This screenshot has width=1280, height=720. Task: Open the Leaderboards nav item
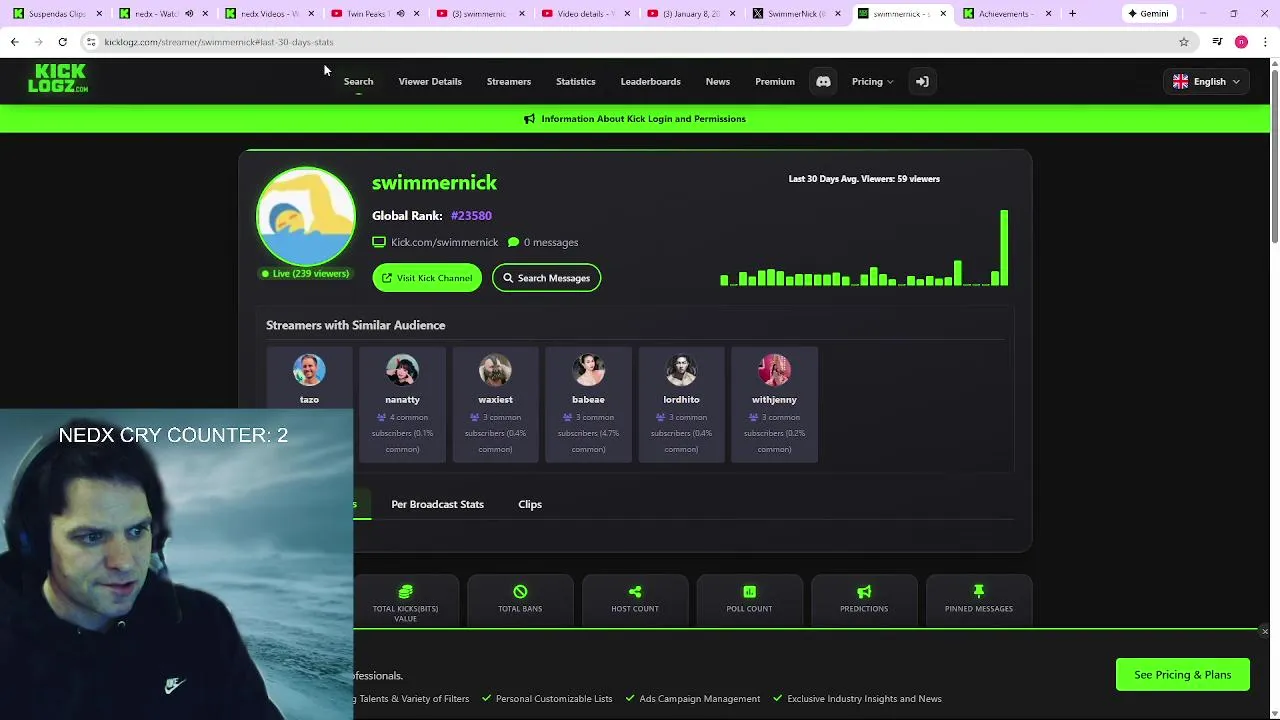tap(650, 82)
